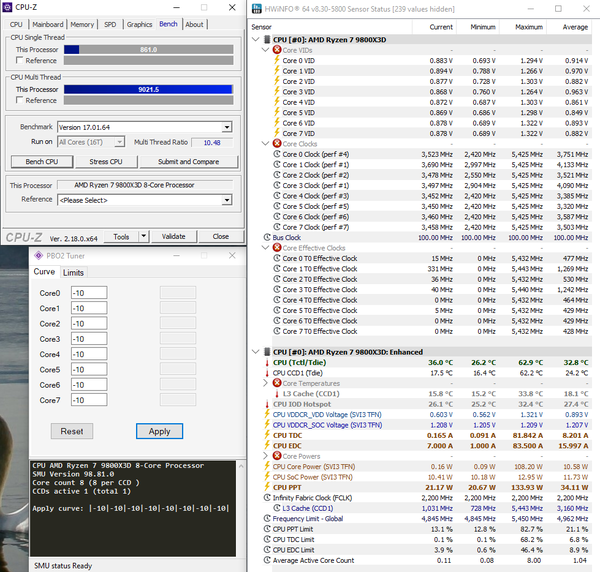Image resolution: width=600 pixels, height=572 pixels.
Task: Enable Multi Thread Reference checkbox
Action: (x=20, y=100)
